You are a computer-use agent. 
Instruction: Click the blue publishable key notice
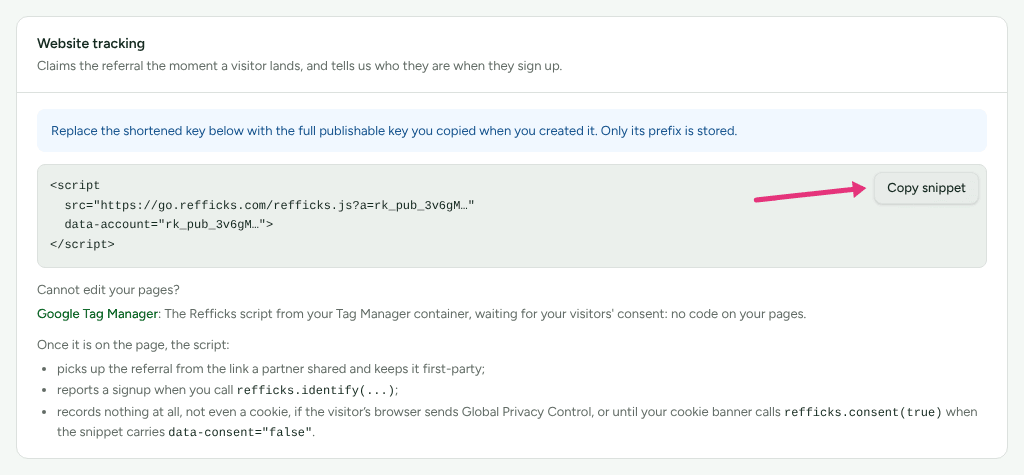pos(511,131)
